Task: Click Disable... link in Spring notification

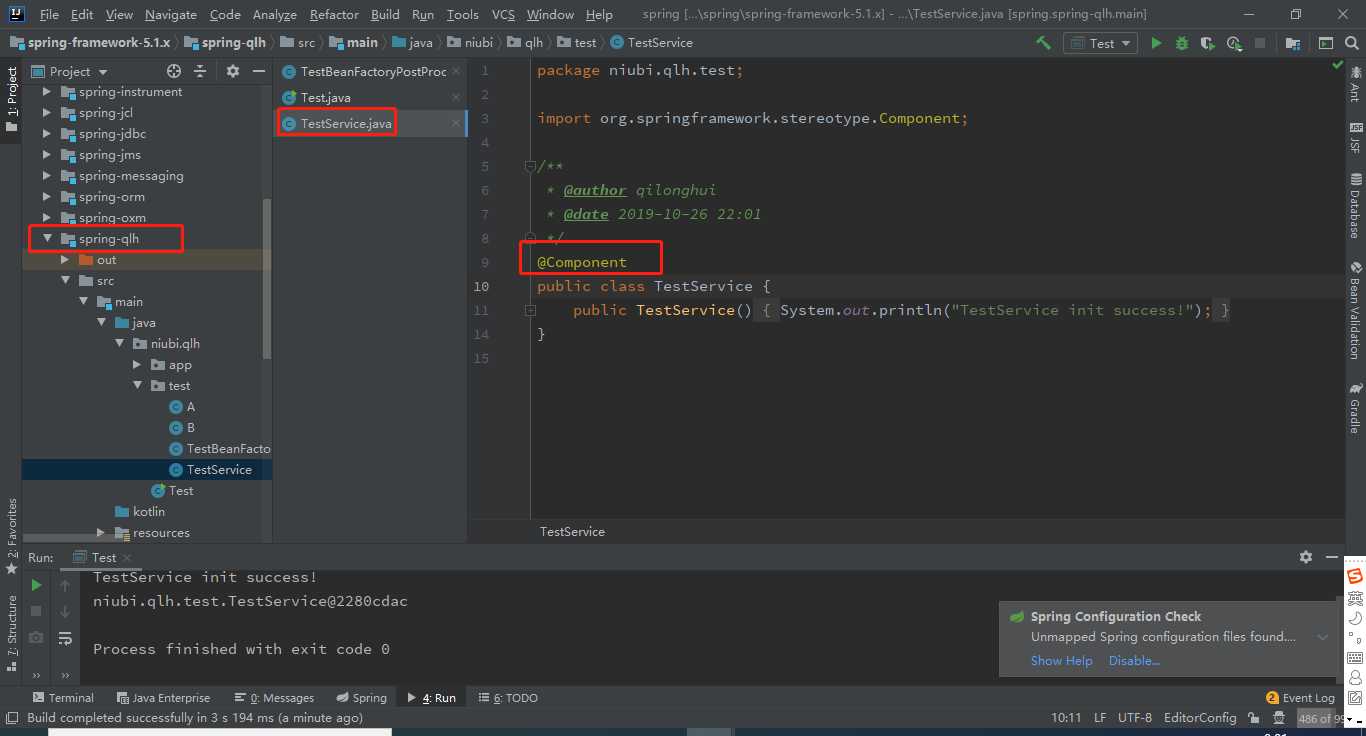Action: [1134, 661]
